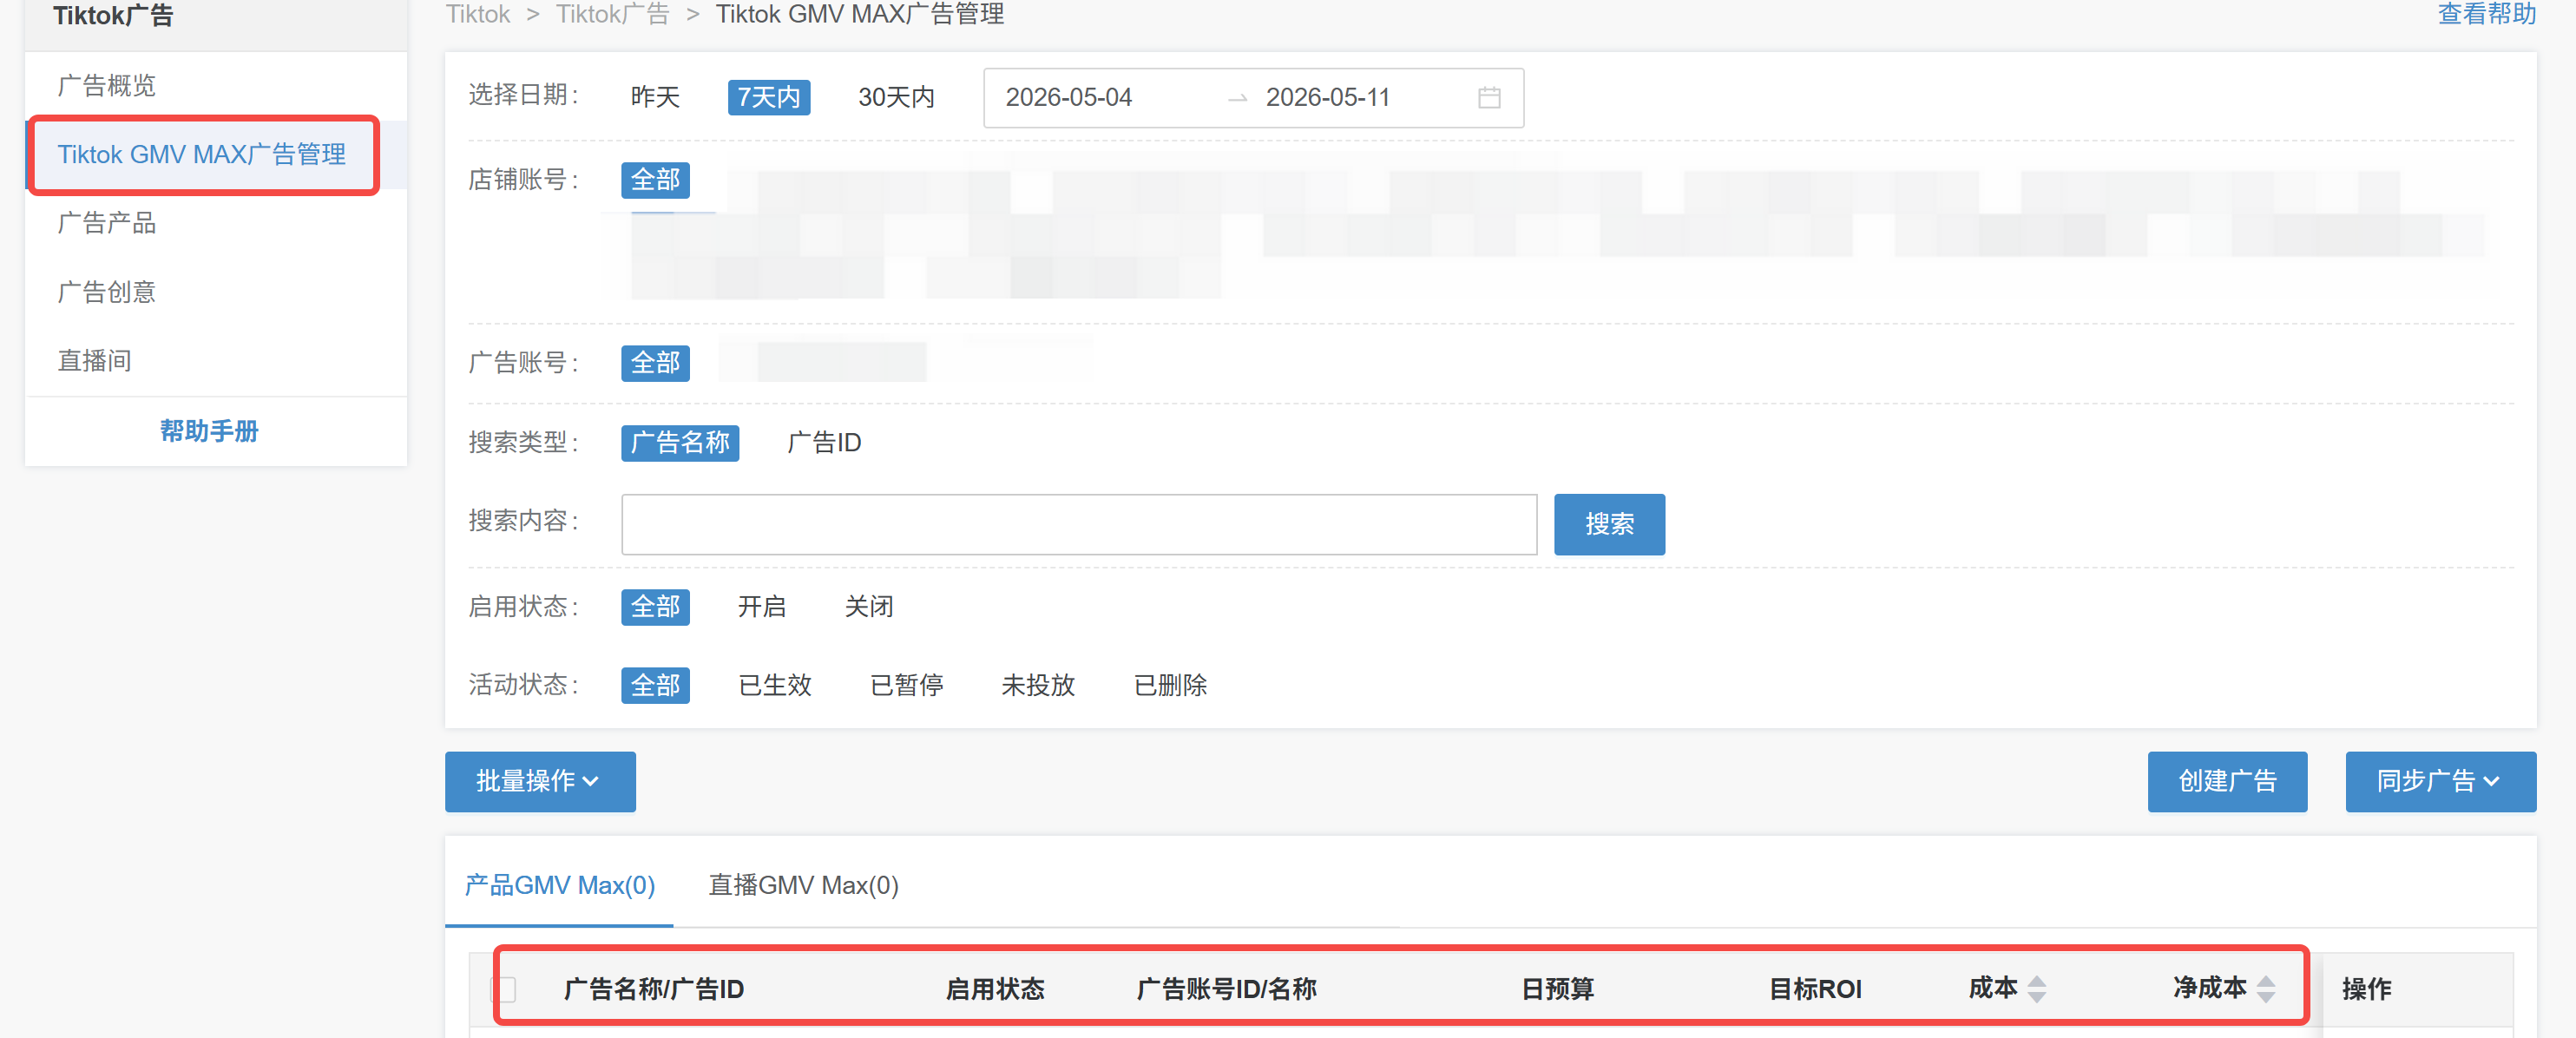
Task: Filter 活动状态 by 已暂停
Action: pyautogui.click(x=907, y=686)
